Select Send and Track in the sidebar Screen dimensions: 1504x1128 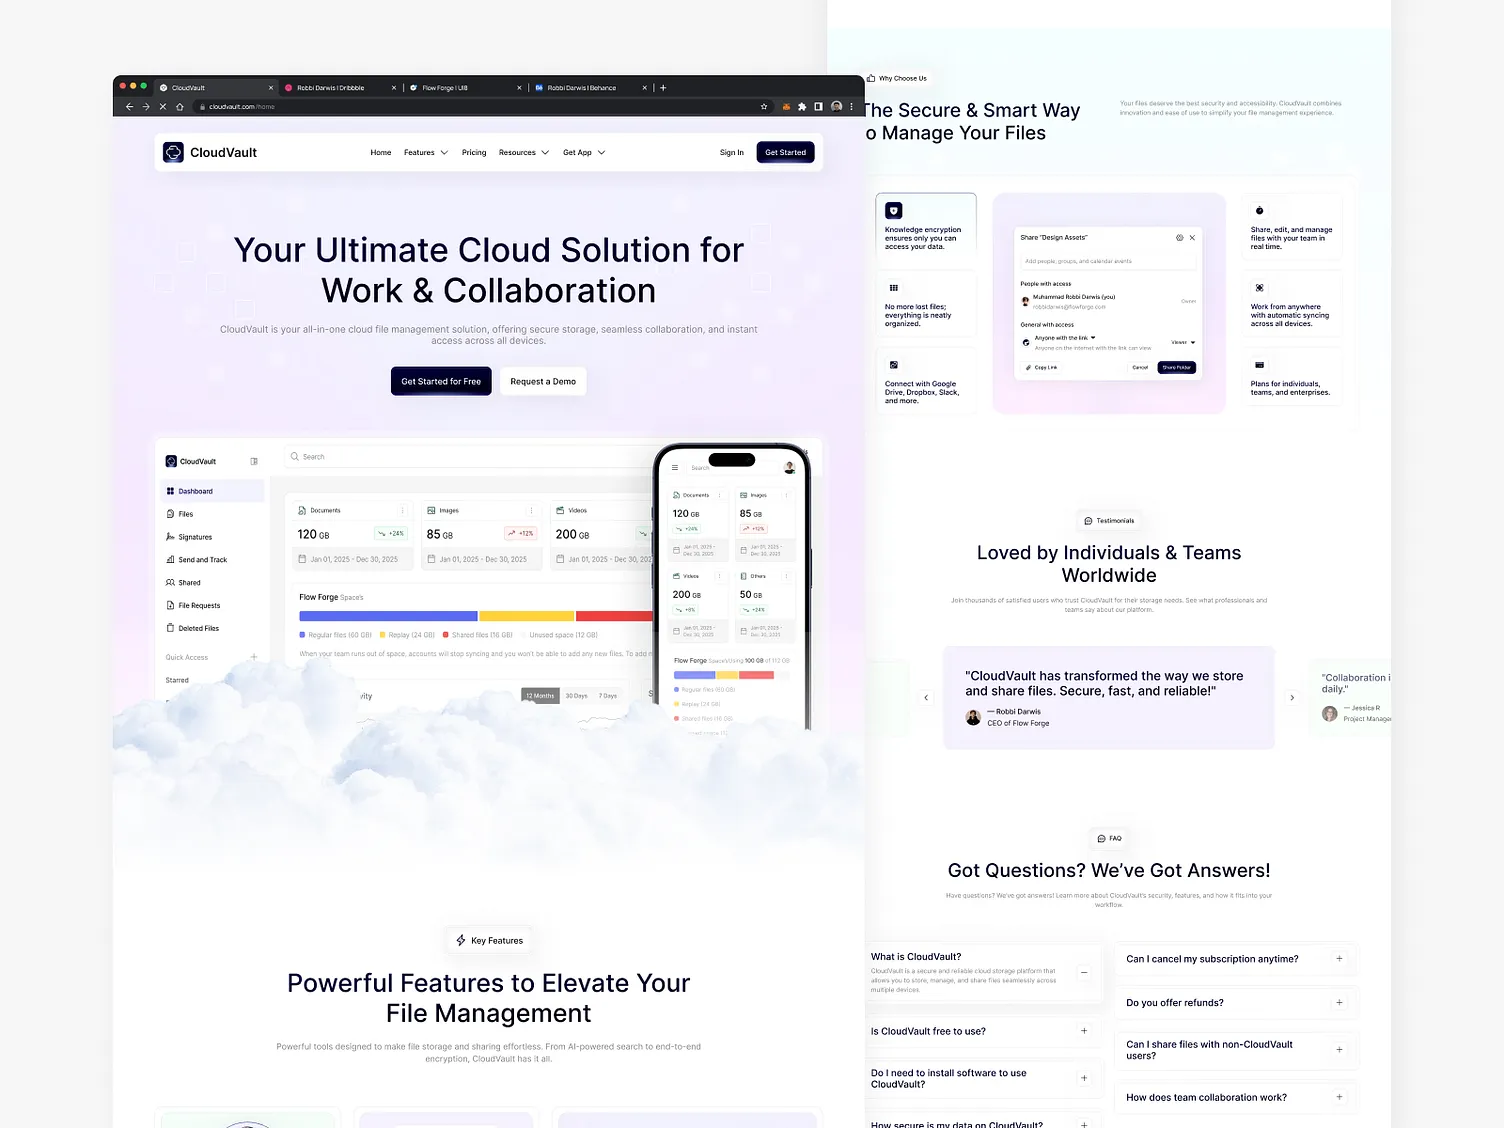click(212, 560)
